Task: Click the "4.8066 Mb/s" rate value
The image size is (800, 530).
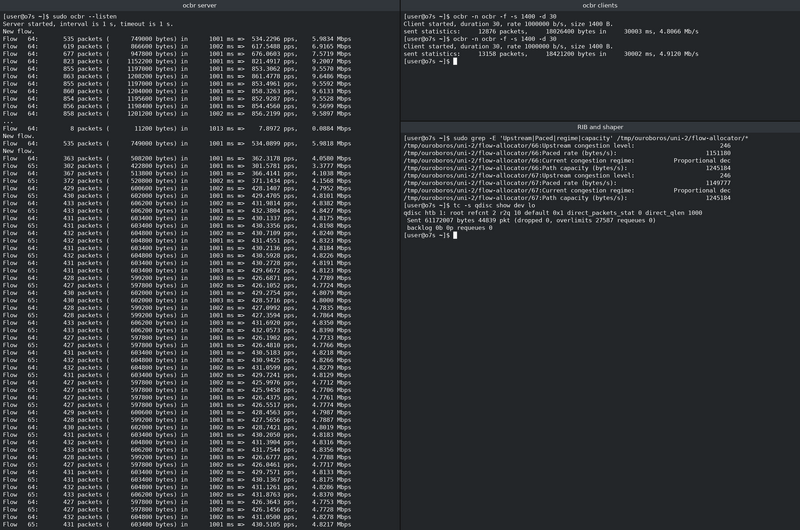Action: coord(678,31)
